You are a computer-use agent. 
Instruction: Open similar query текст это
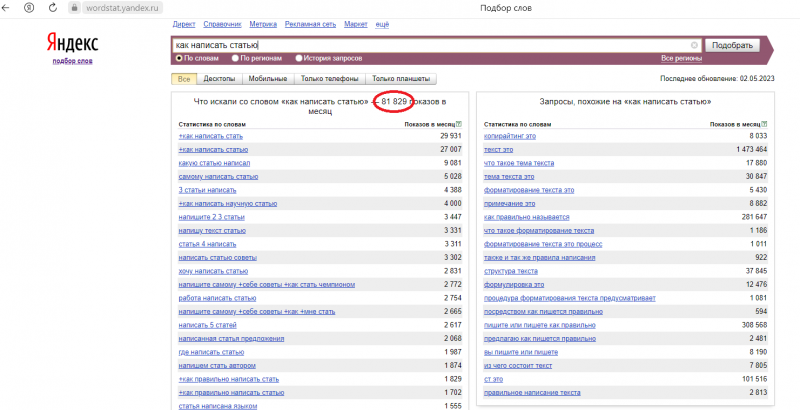(498, 150)
